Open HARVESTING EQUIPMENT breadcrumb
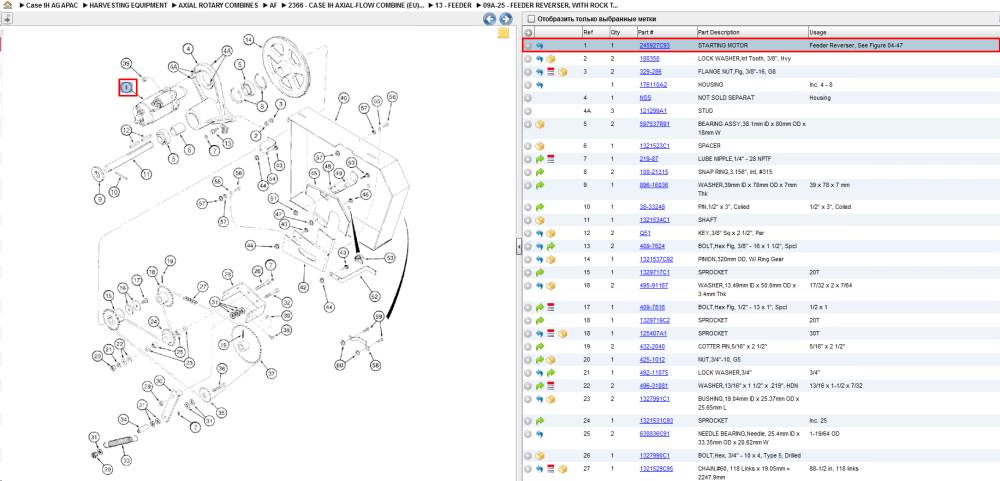 click(127, 4)
